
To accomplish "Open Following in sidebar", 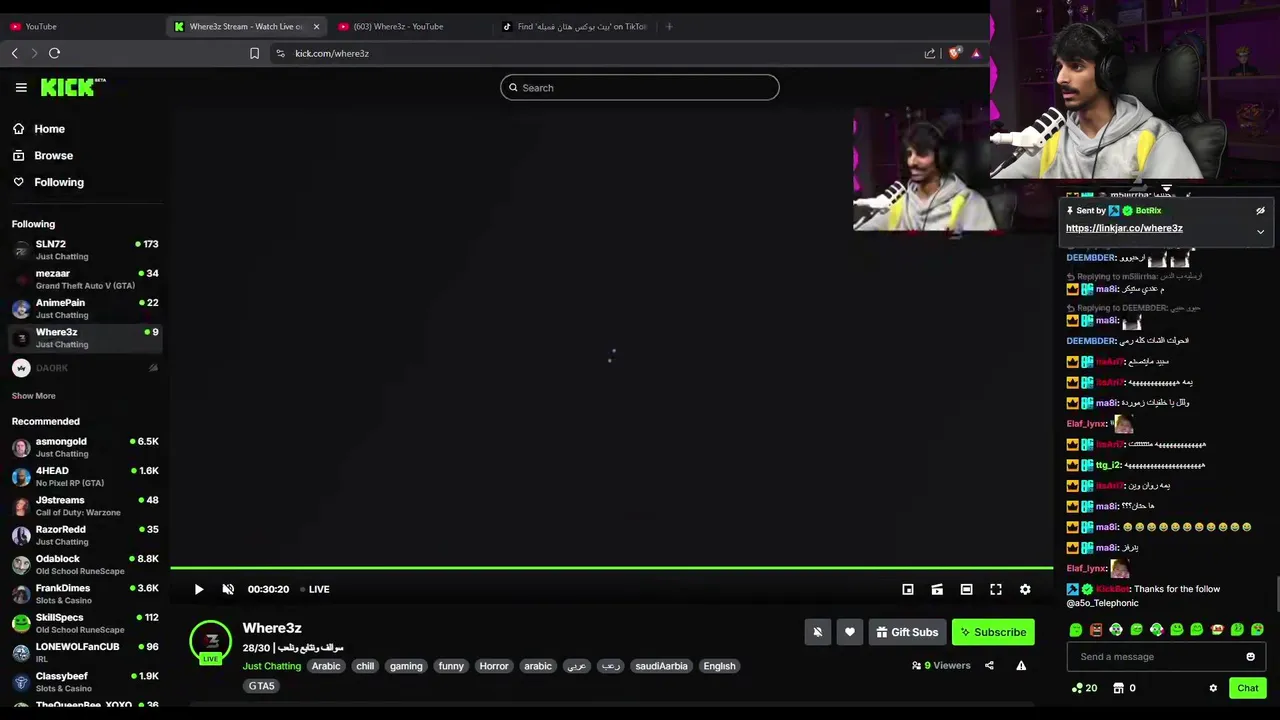I will [x=59, y=182].
